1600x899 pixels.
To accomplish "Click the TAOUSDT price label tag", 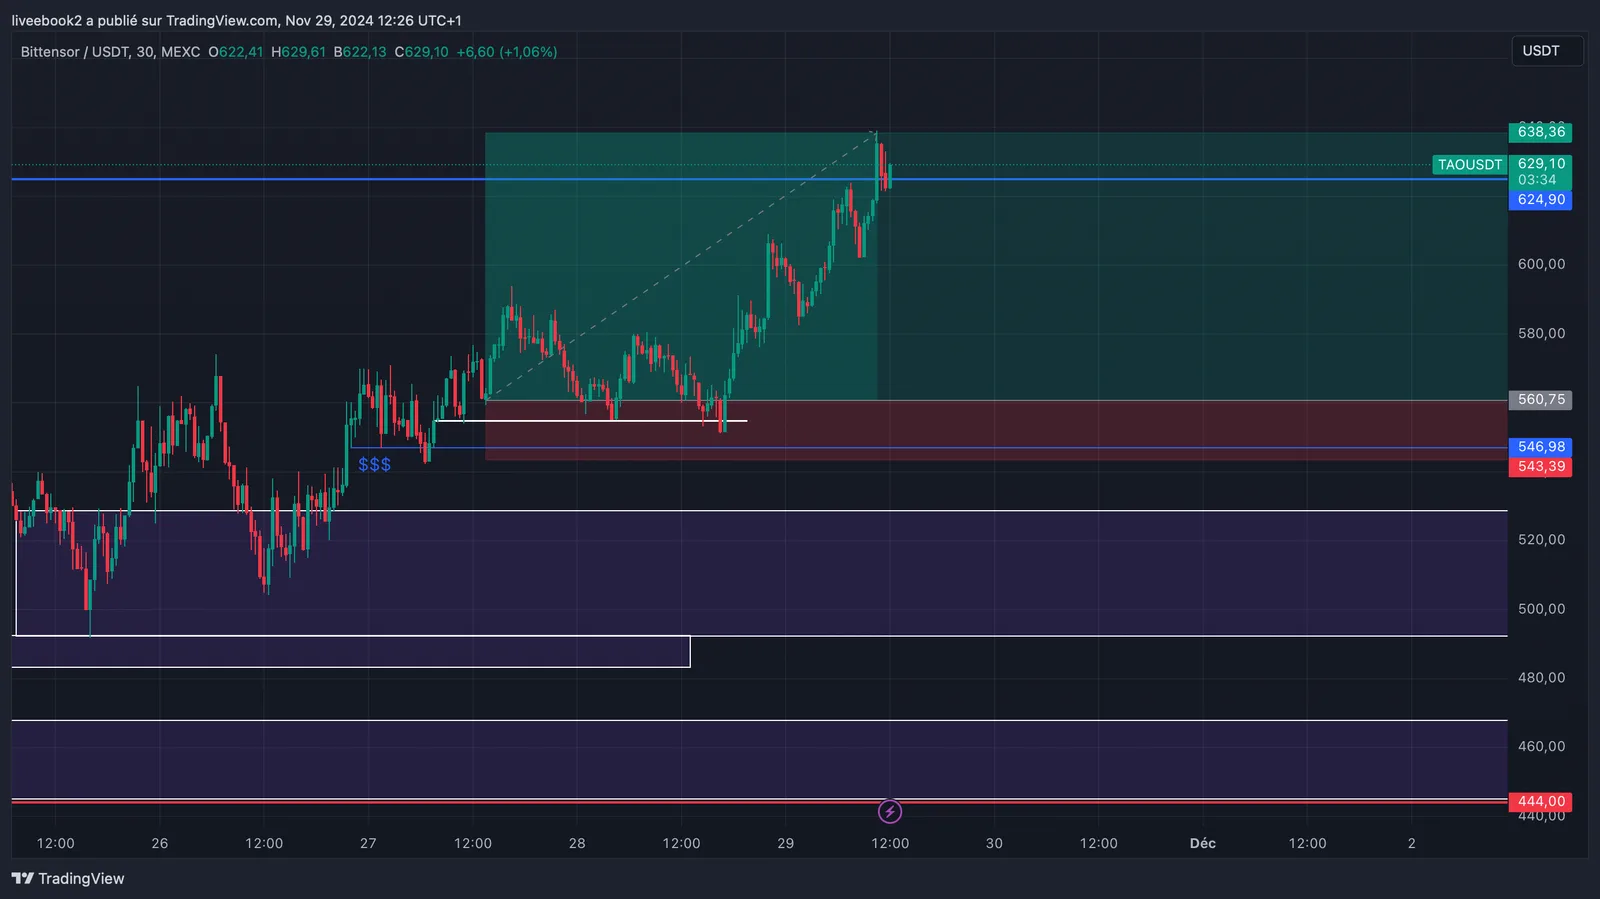I will 1469,165.
